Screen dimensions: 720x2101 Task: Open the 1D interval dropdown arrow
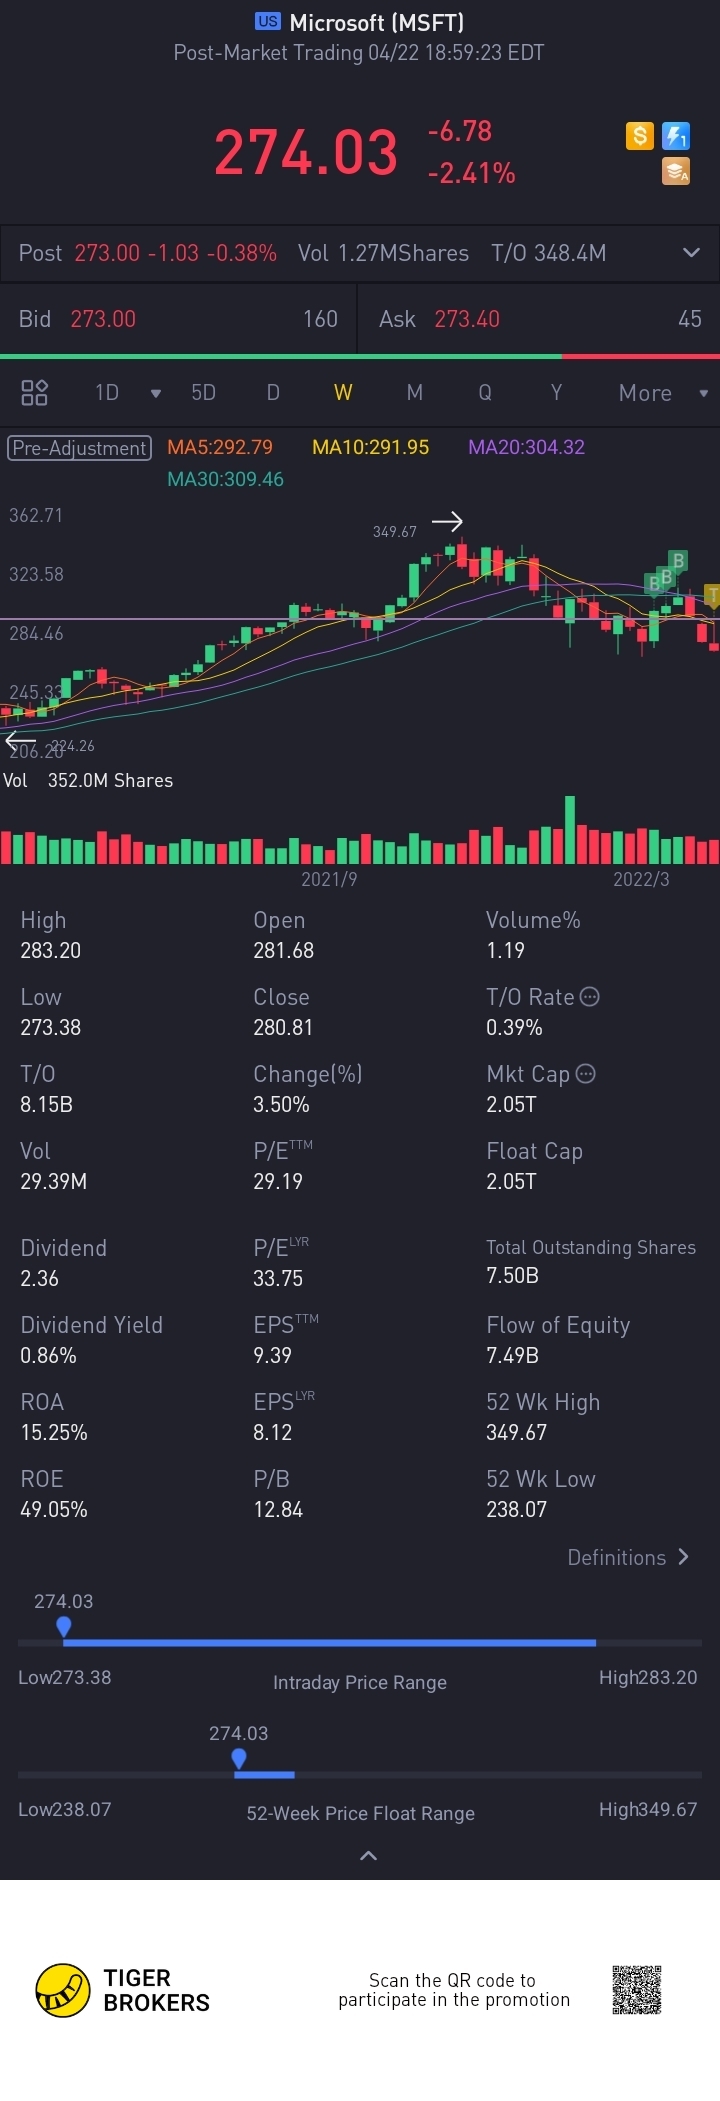tap(155, 393)
